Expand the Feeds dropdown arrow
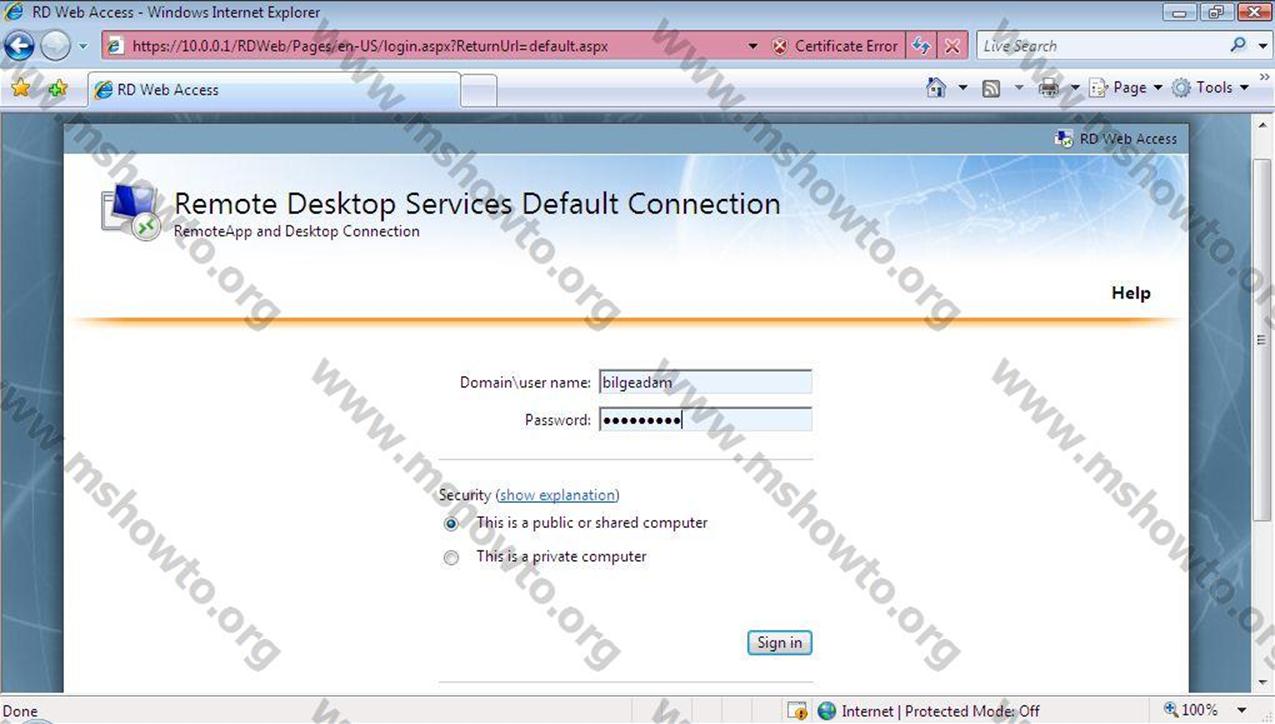 1019,88
